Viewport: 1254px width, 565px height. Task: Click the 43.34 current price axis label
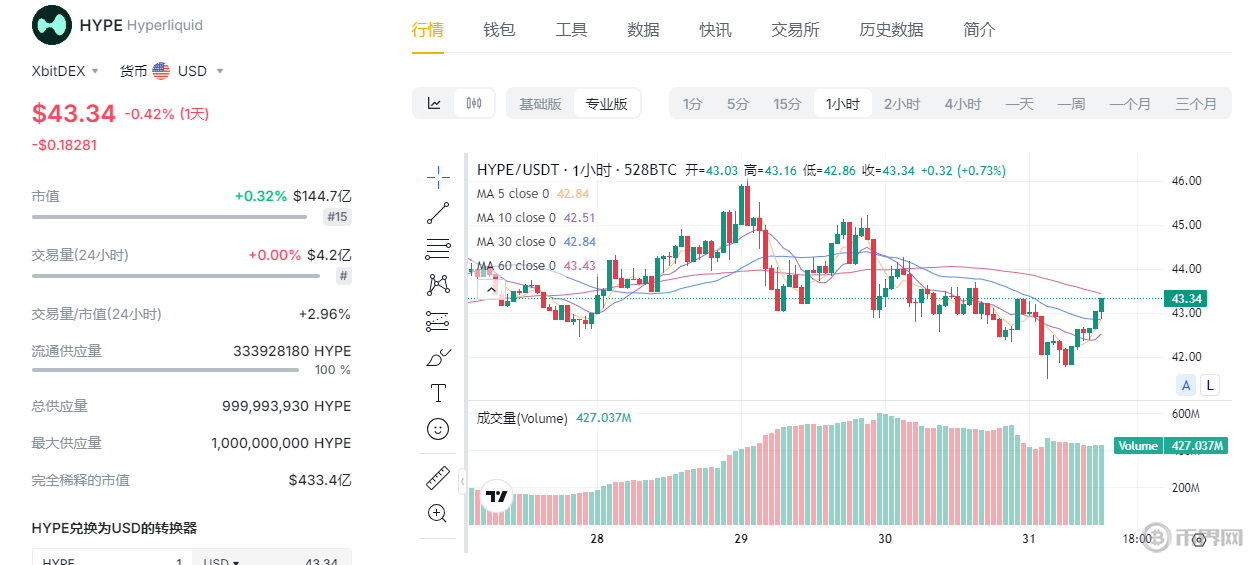tap(1187, 298)
